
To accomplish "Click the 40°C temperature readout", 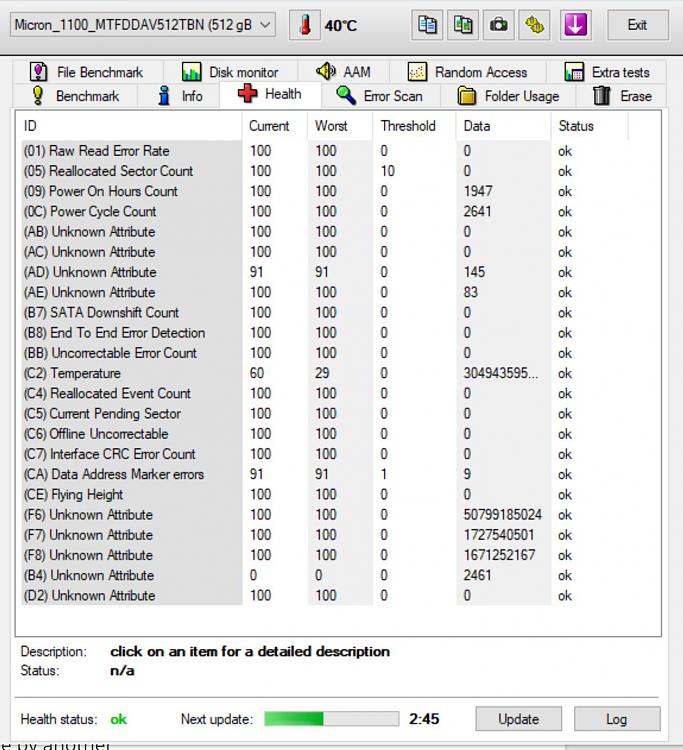I will coord(341,25).
